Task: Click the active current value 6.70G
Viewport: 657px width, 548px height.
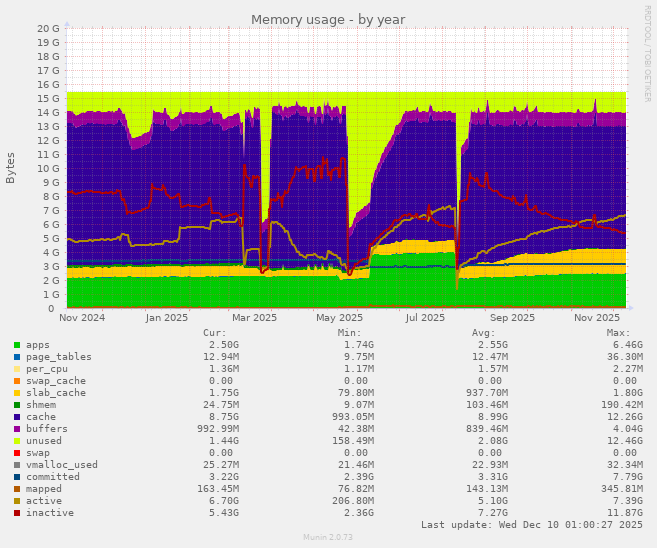Action: 224,501
